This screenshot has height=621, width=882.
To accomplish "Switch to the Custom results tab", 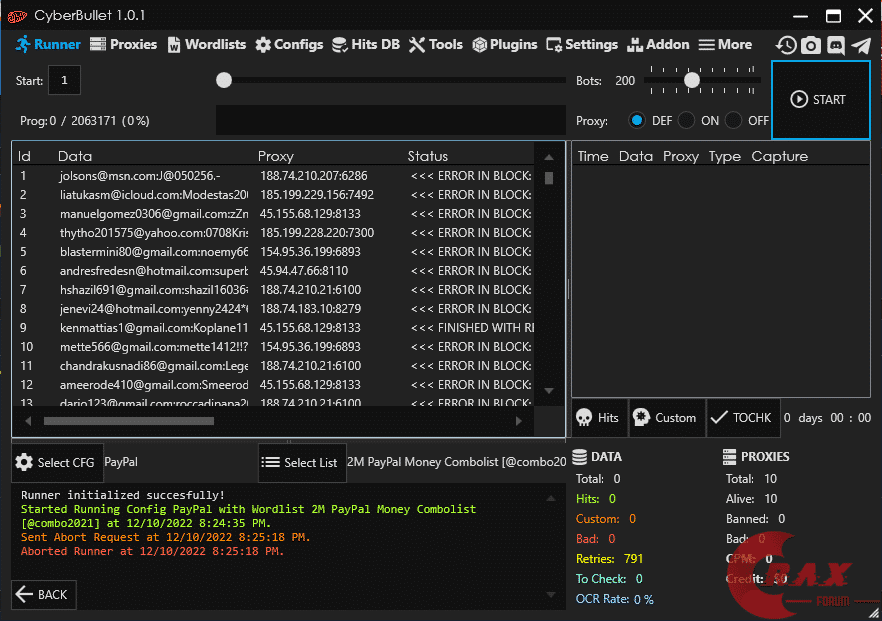I will pos(666,418).
